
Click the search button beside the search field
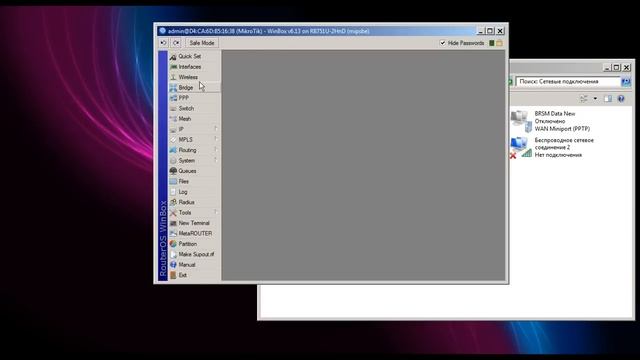pos(626,82)
